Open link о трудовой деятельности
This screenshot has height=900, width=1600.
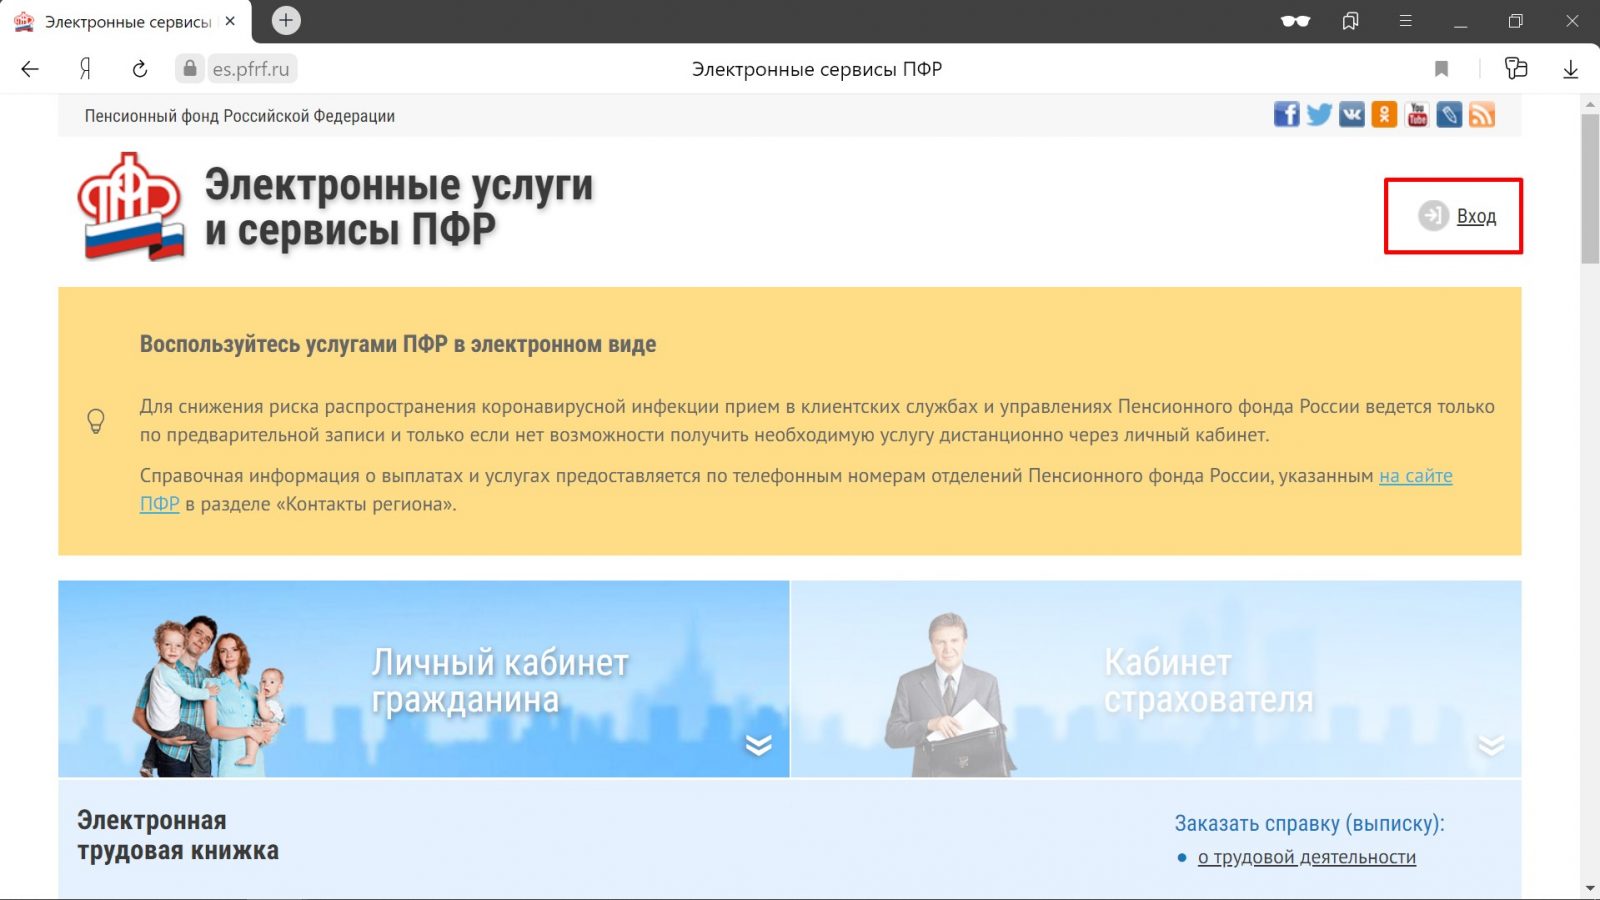click(x=1306, y=857)
